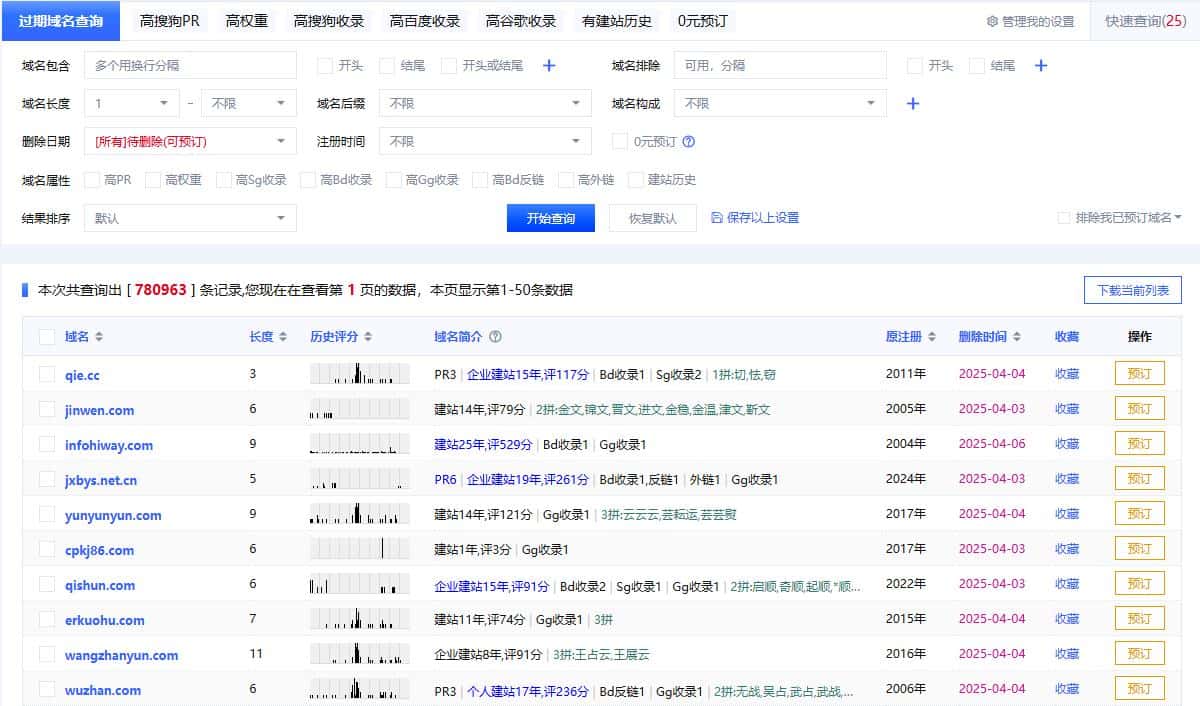
Task: Click the history chart thumbnail for jinwen.com
Action: (x=360, y=408)
